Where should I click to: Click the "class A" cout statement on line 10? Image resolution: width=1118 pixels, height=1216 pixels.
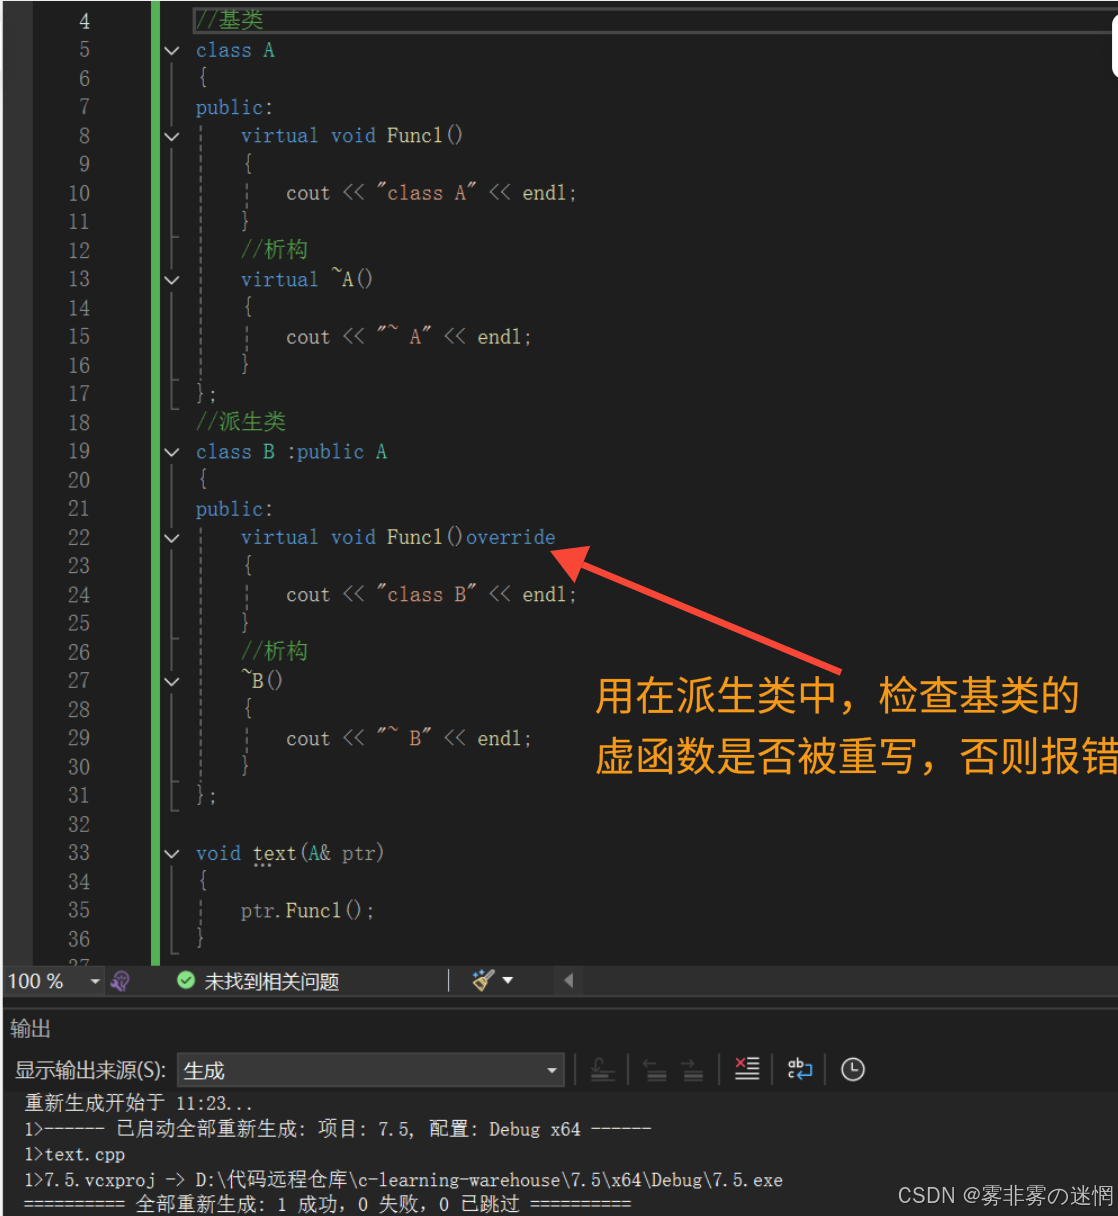(431, 193)
